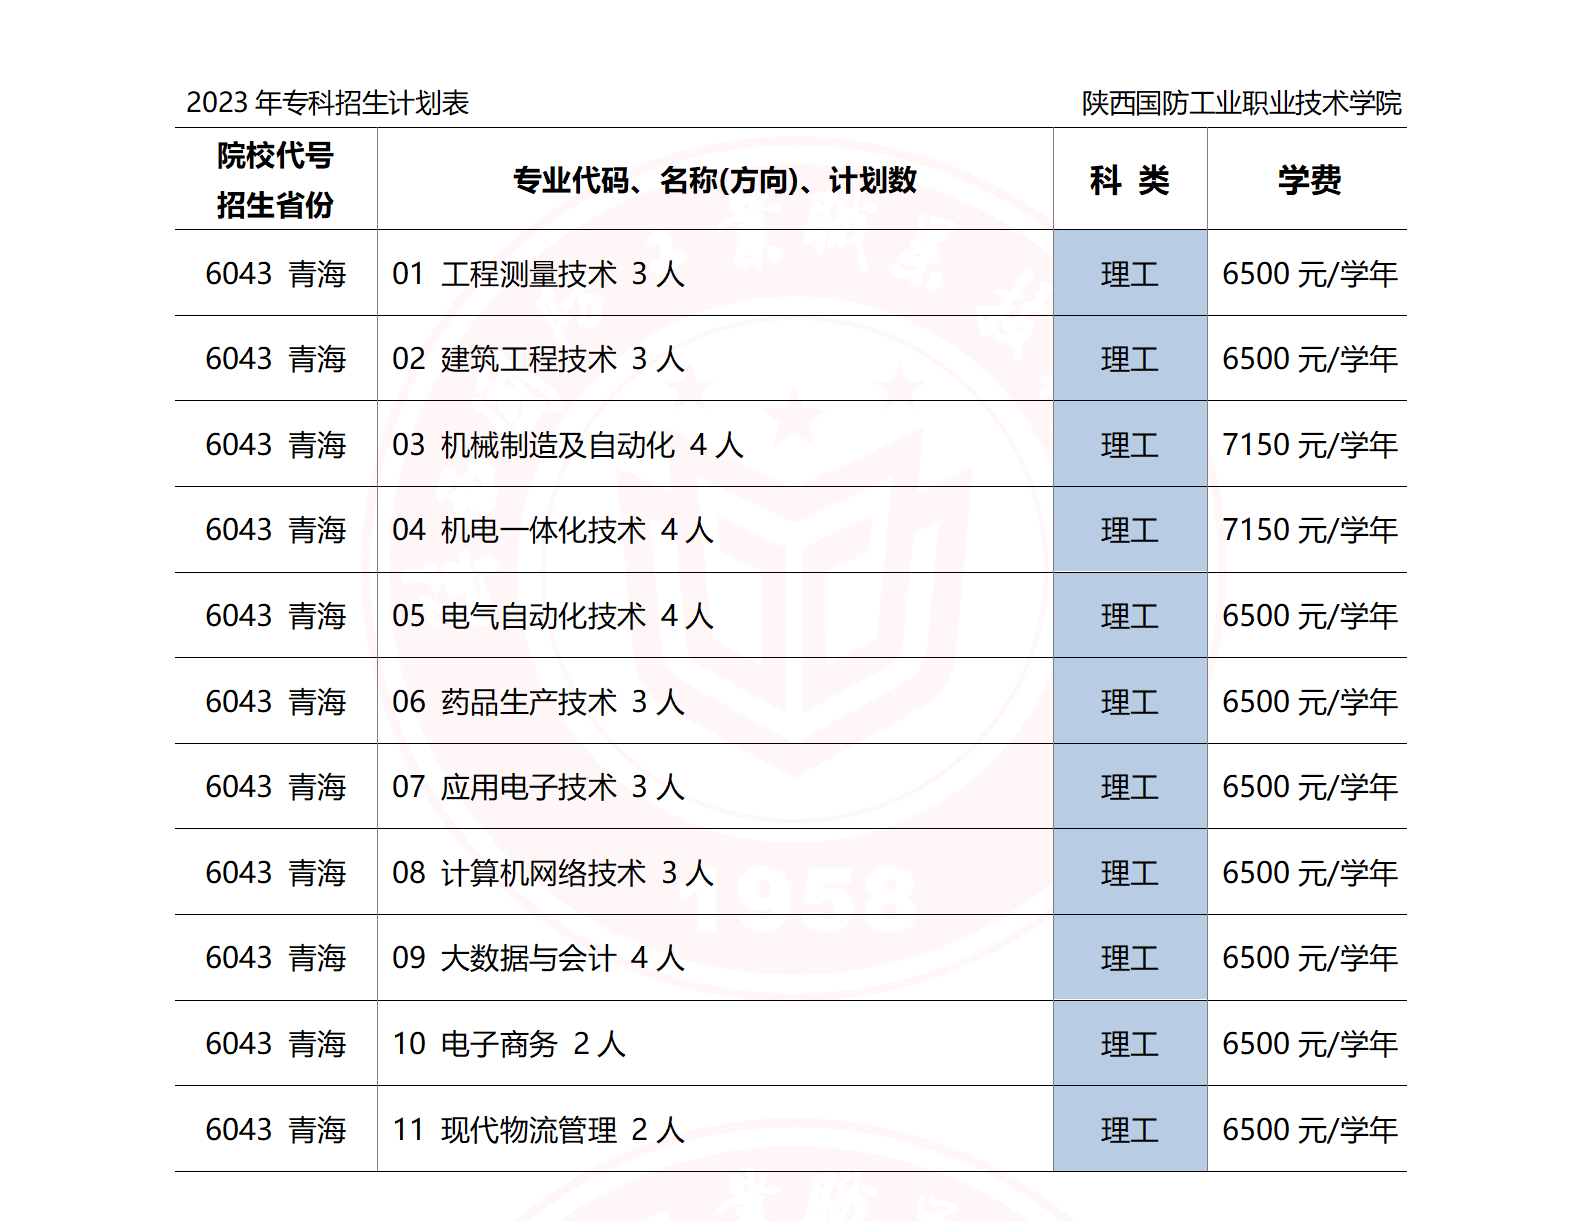Click the '科 类' column header

pyautogui.click(x=1129, y=180)
